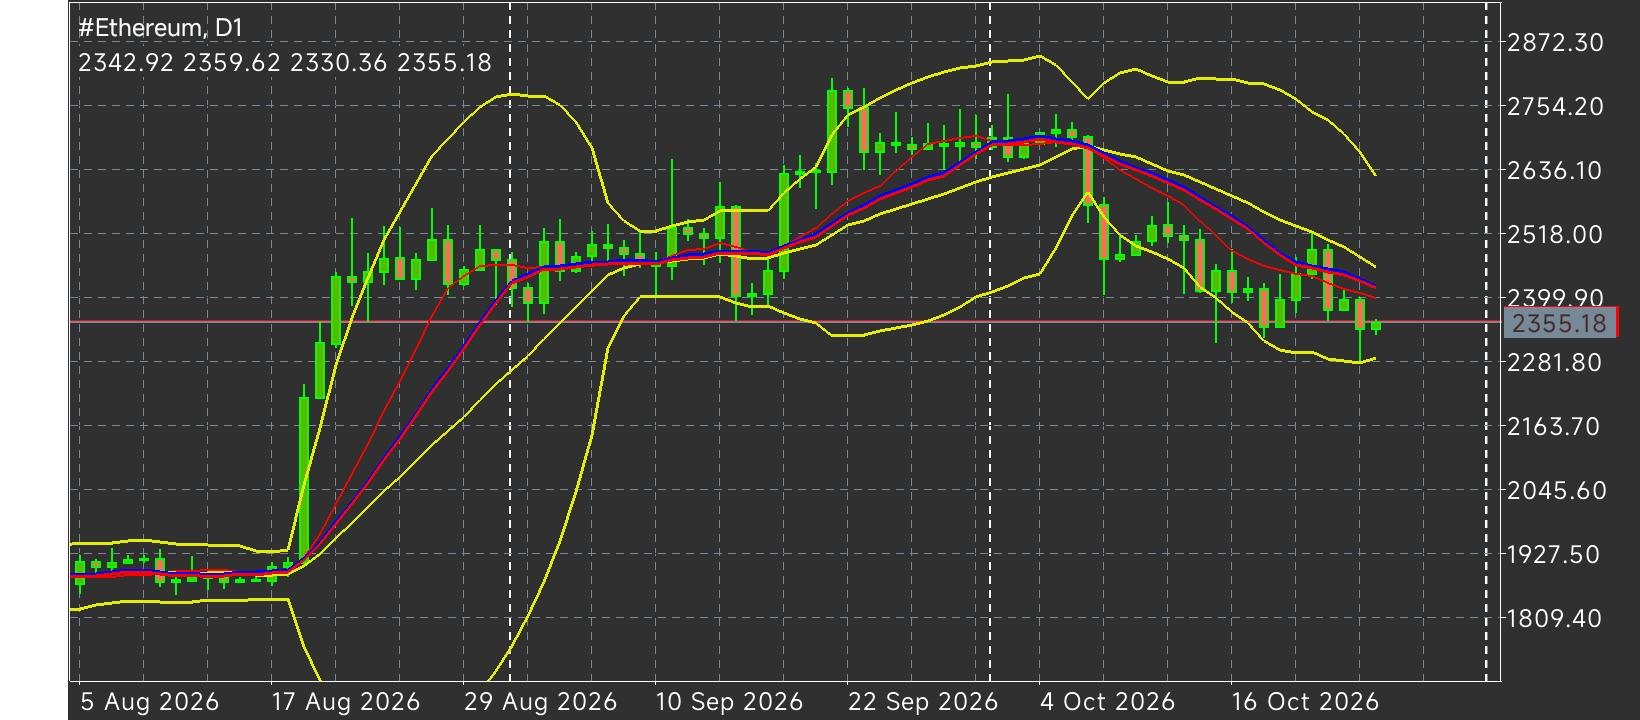This screenshot has width=1640, height=720.
Task: Click the 22 Sep 2026 date label
Action: tap(923, 702)
